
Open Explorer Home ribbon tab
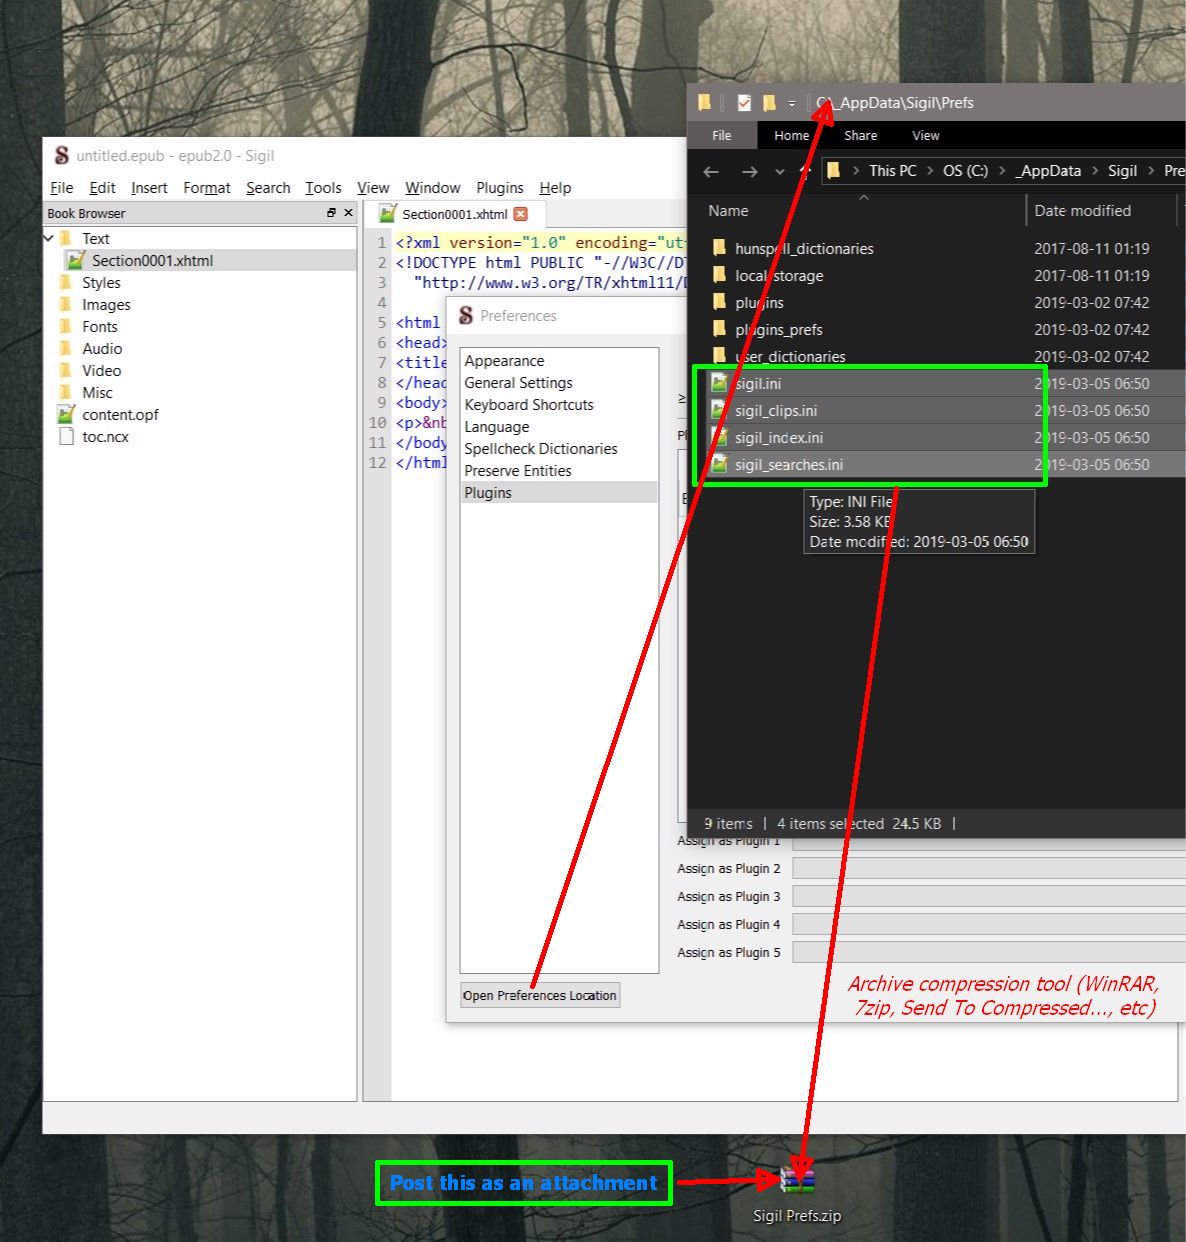[791, 135]
